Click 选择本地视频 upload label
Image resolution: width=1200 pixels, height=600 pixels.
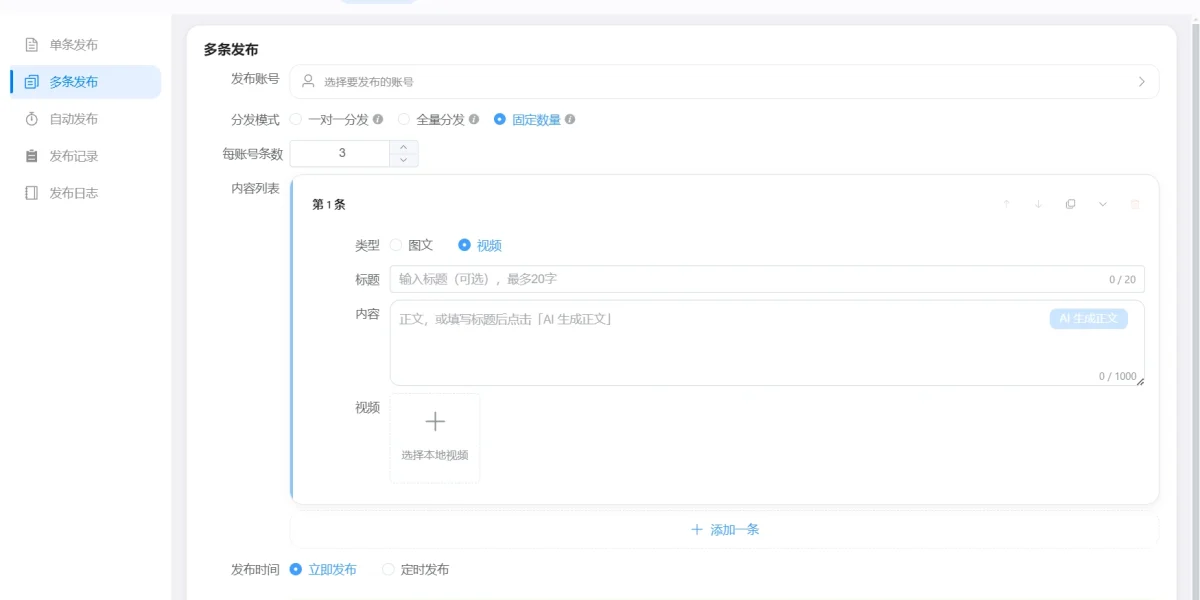(x=435, y=455)
